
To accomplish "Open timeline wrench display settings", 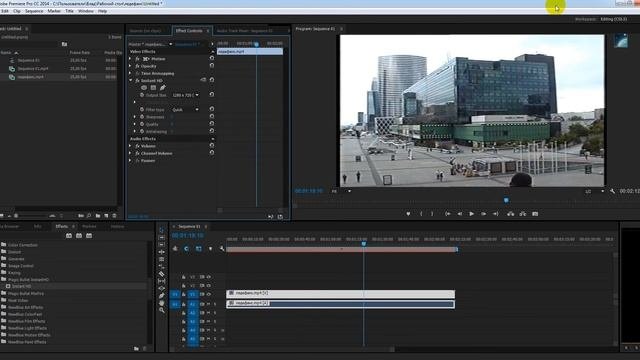I will click(222, 249).
